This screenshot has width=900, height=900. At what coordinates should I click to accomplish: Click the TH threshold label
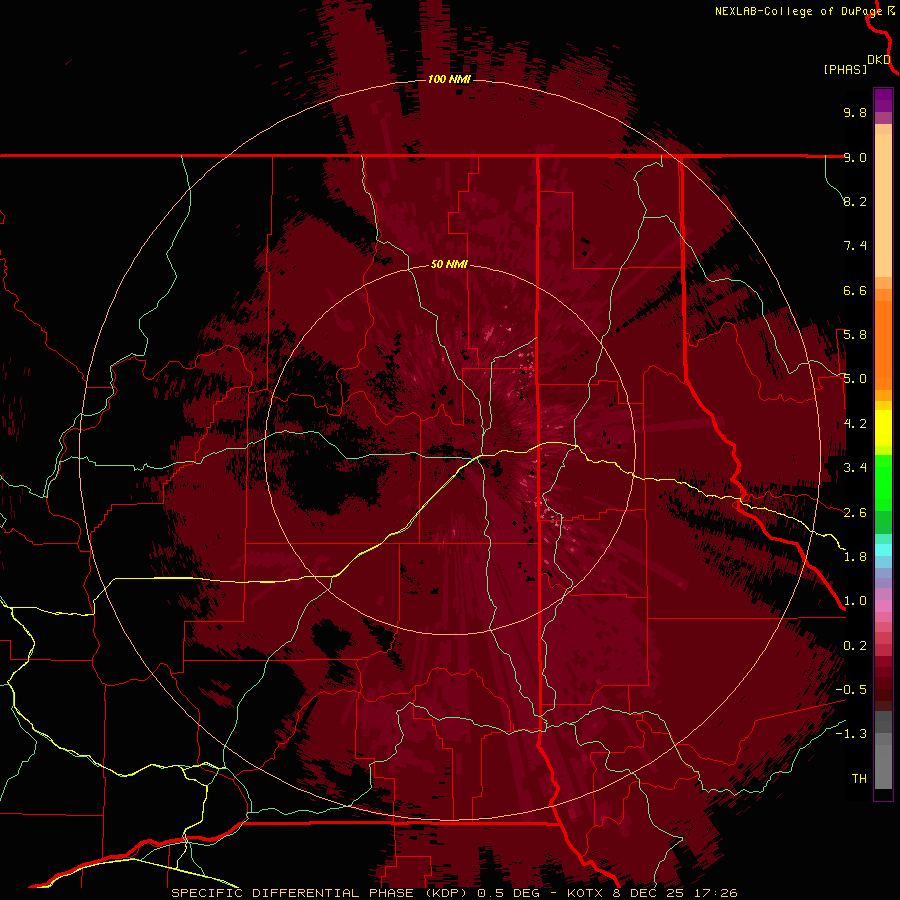click(x=859, y=779)
